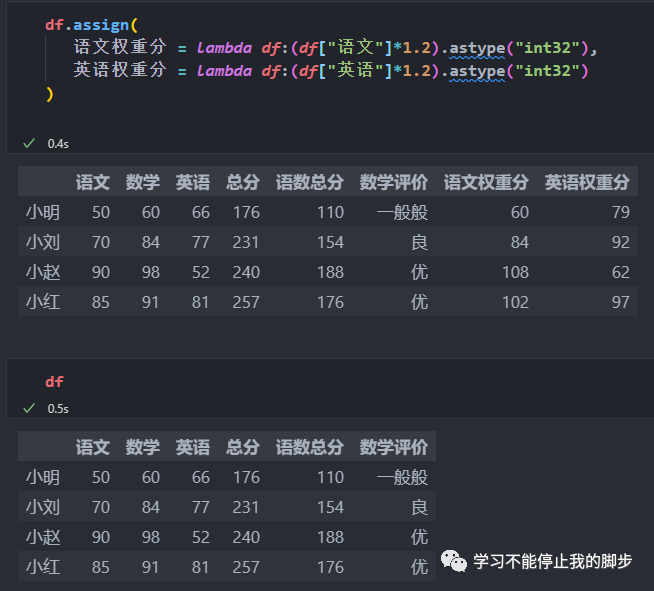Click the 英语权重分 column header
654x591 pixels.
[x=587, y=182]
